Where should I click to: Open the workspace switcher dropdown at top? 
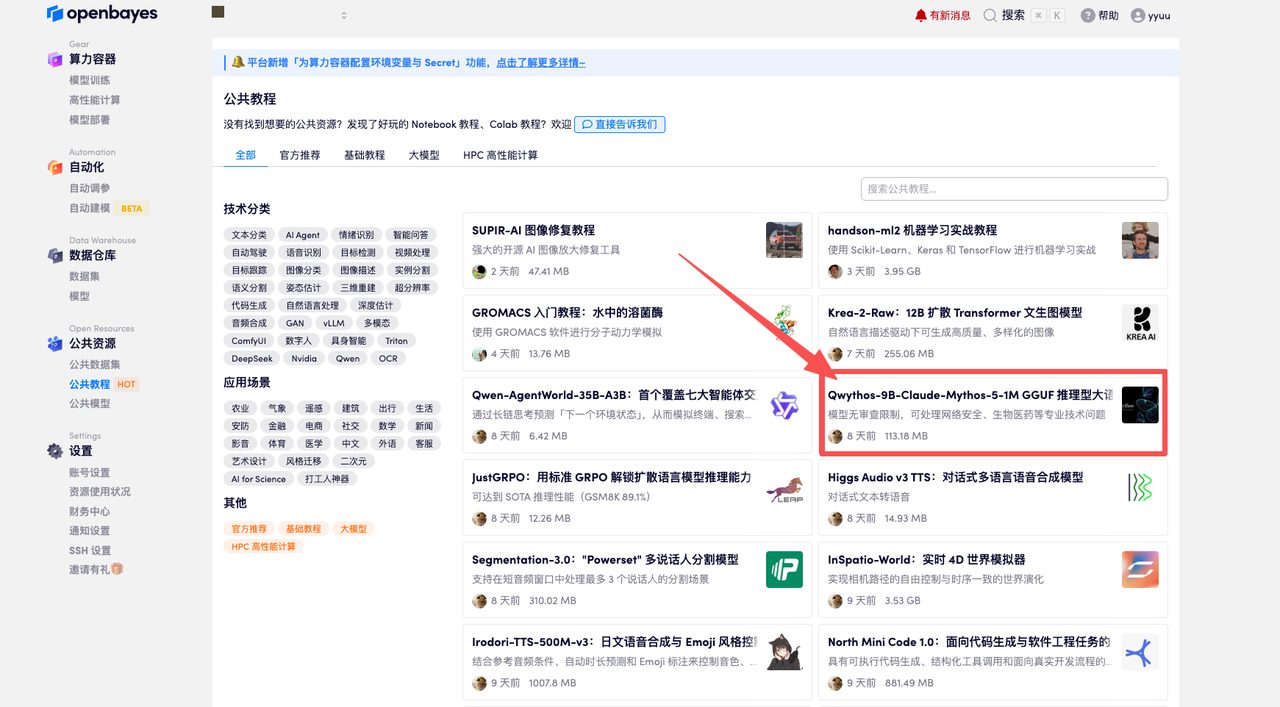(280, 14)
